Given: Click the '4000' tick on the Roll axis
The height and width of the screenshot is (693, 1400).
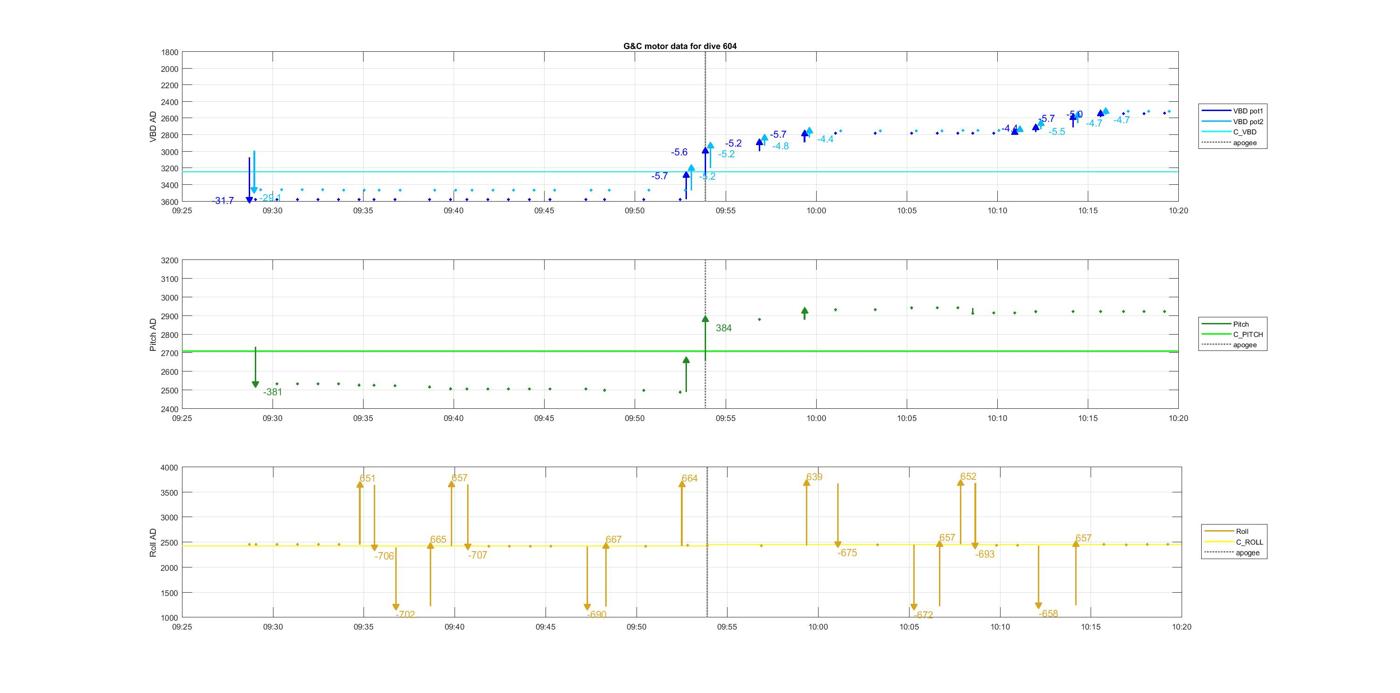Looking at the screenshot, I should [168, 468].
